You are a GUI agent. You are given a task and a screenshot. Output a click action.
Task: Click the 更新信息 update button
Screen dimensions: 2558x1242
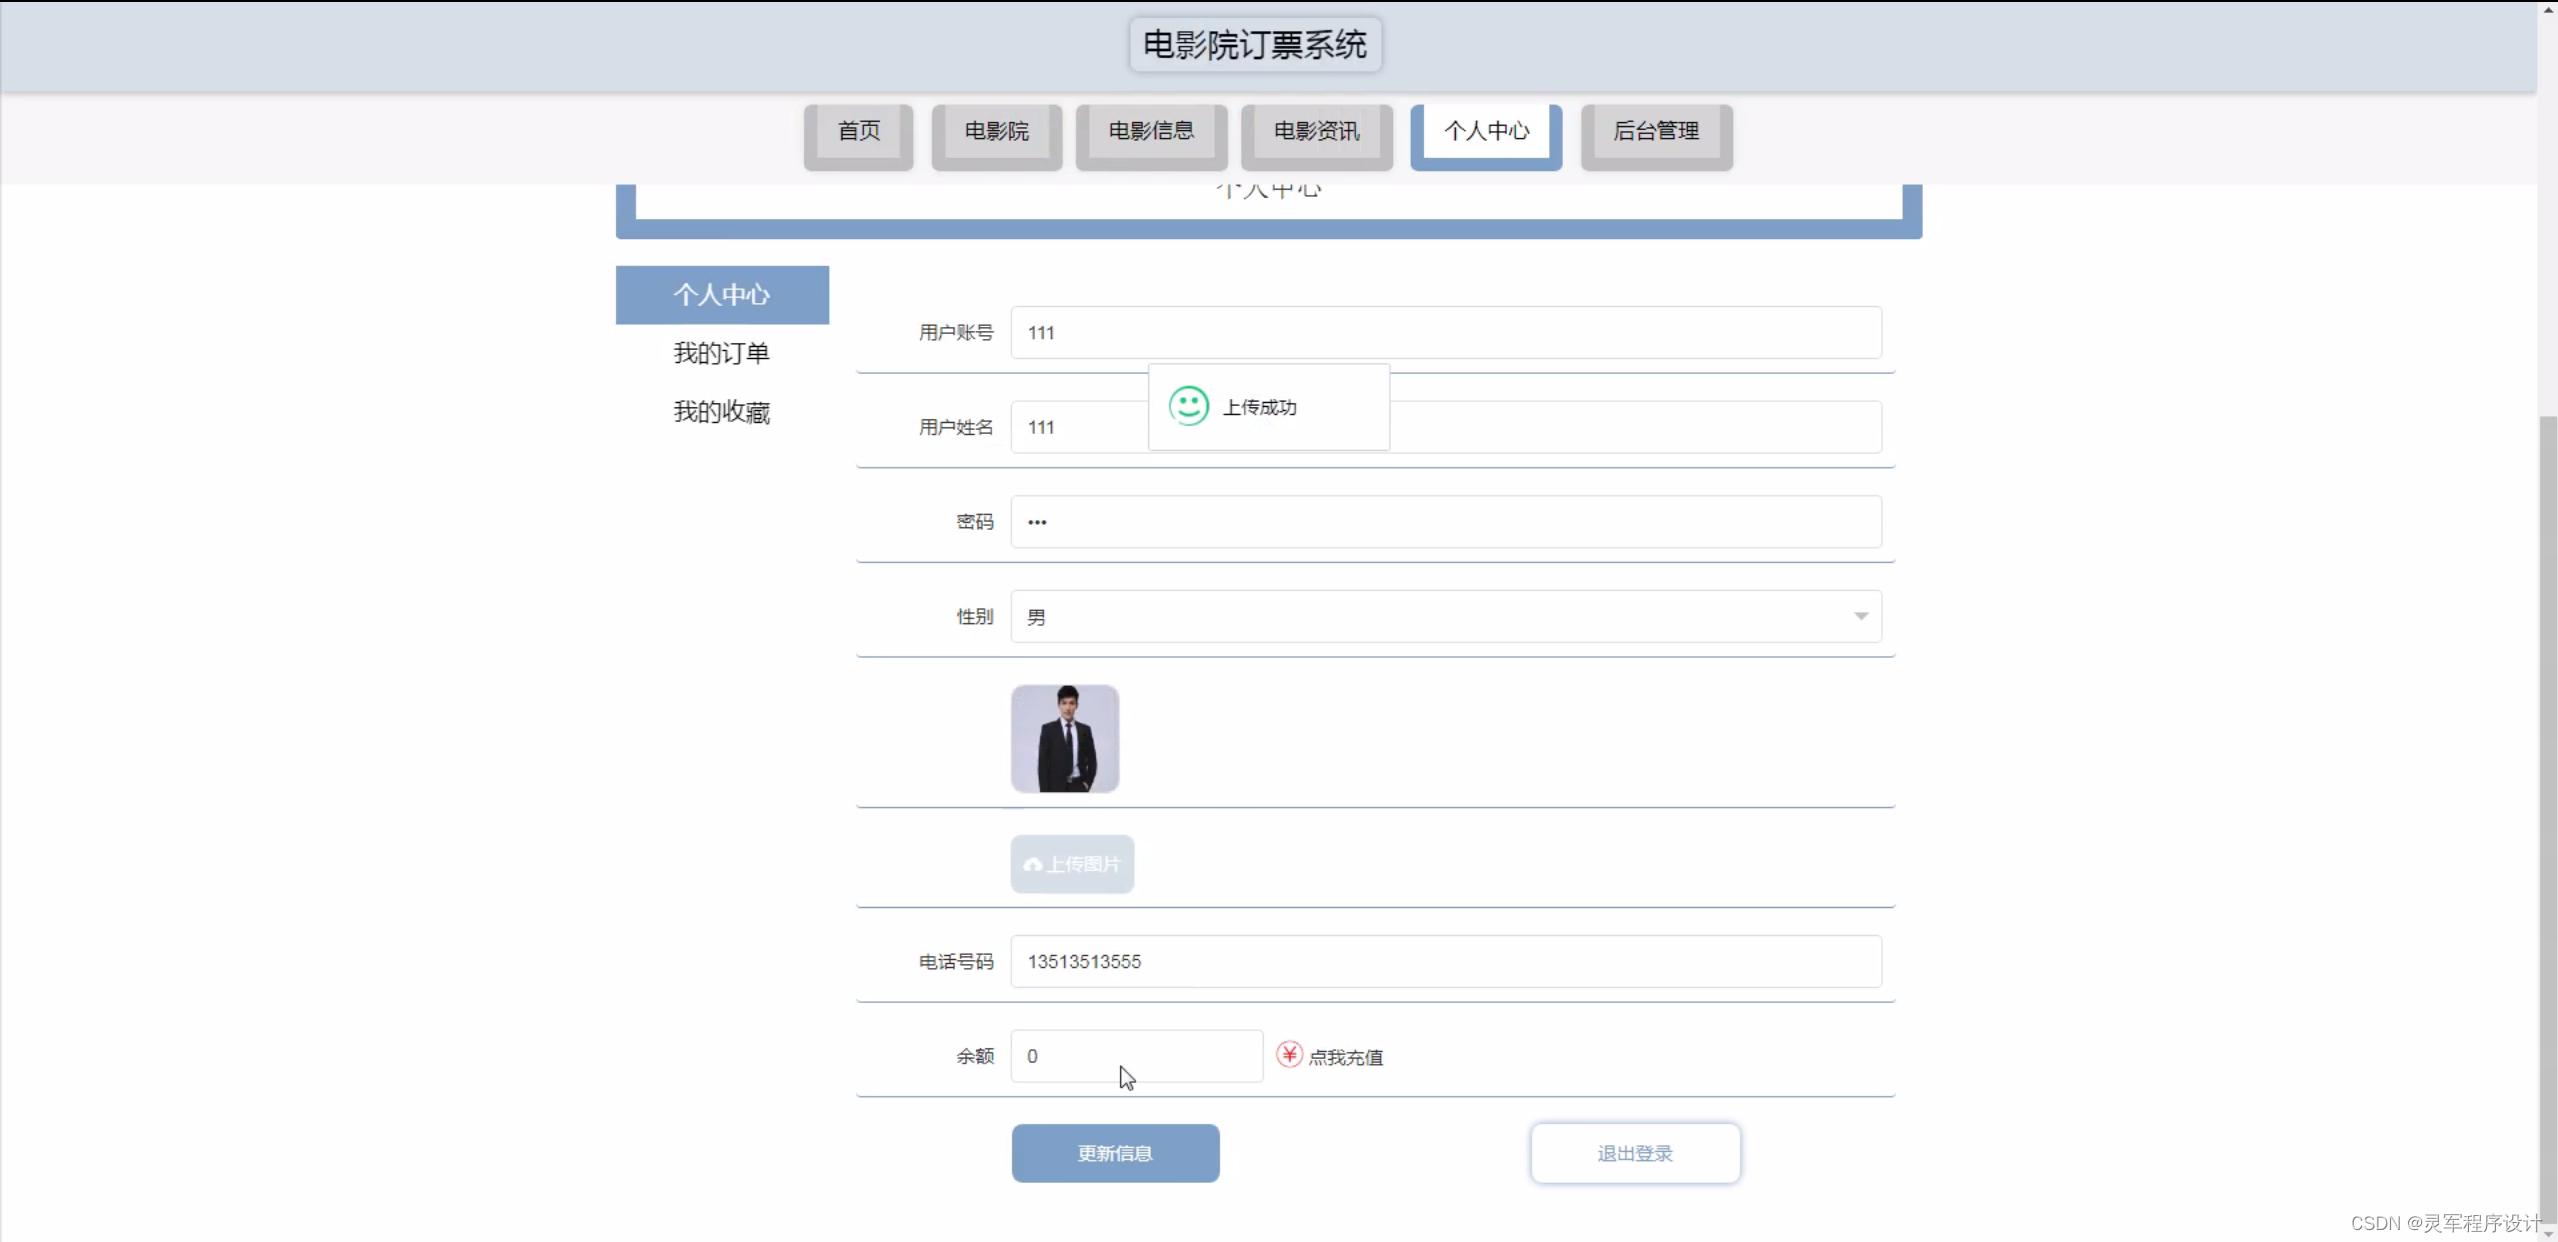(x=1114, y=1153)
